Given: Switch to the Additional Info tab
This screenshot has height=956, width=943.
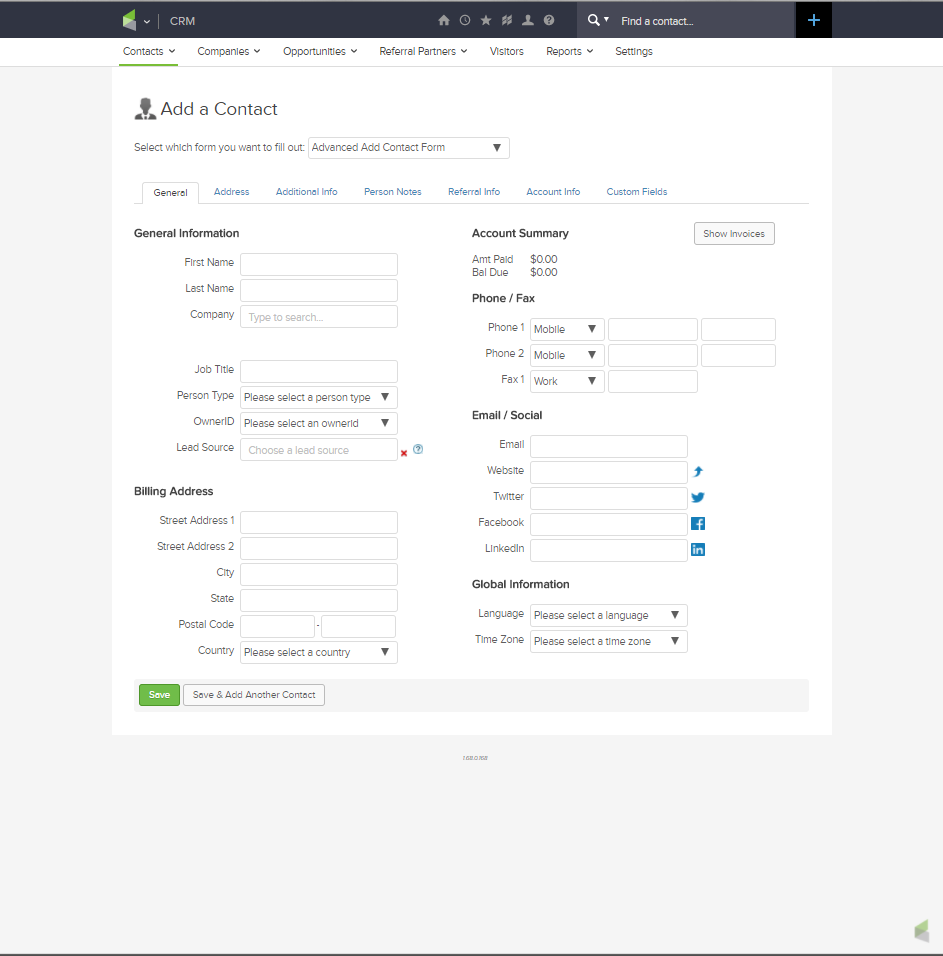Looking at the screenshot, I should coord(307,191).
